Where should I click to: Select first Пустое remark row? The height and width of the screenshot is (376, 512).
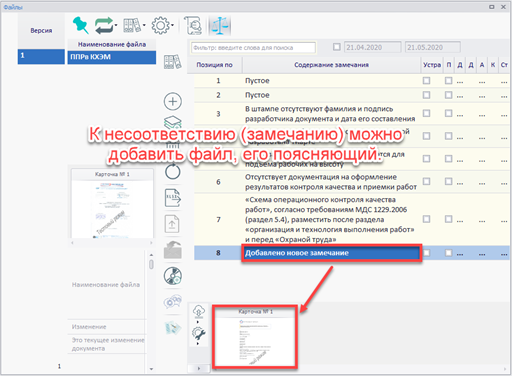coord(352,81)
